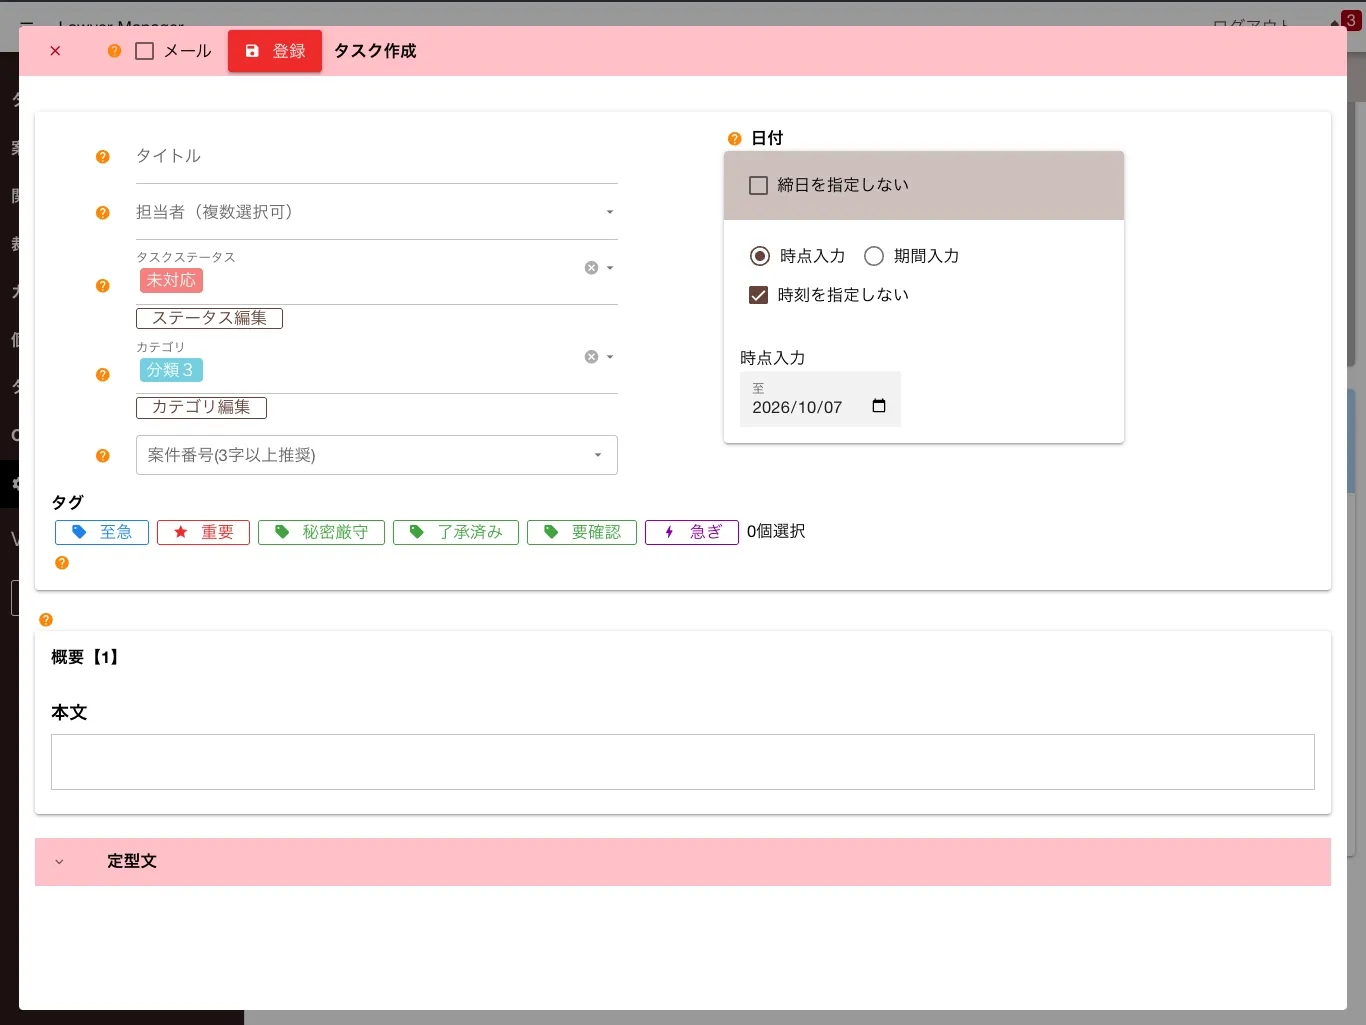
Task: Open the calendar picker for 2026/10/07
Action: 879,406
